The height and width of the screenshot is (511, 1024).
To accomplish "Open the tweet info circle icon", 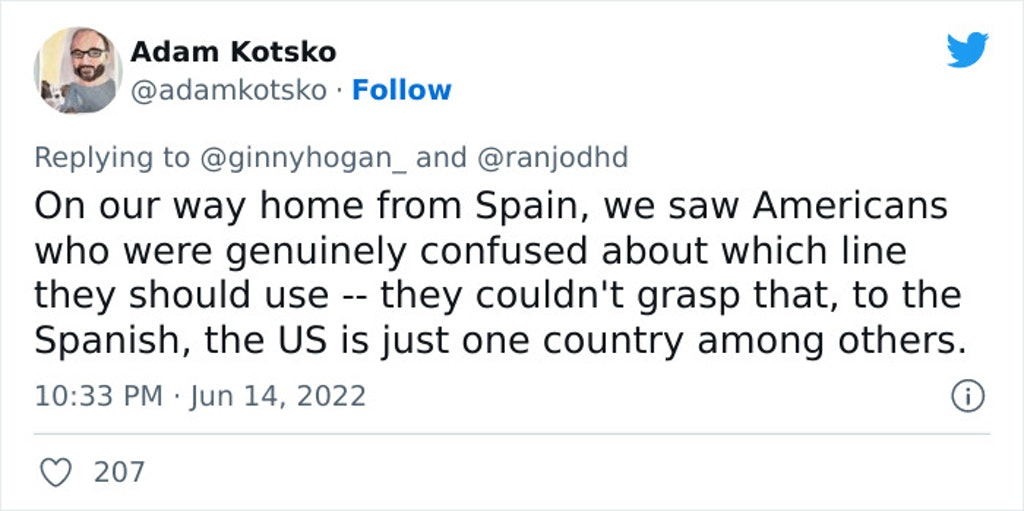I will [x=968, y=397].
